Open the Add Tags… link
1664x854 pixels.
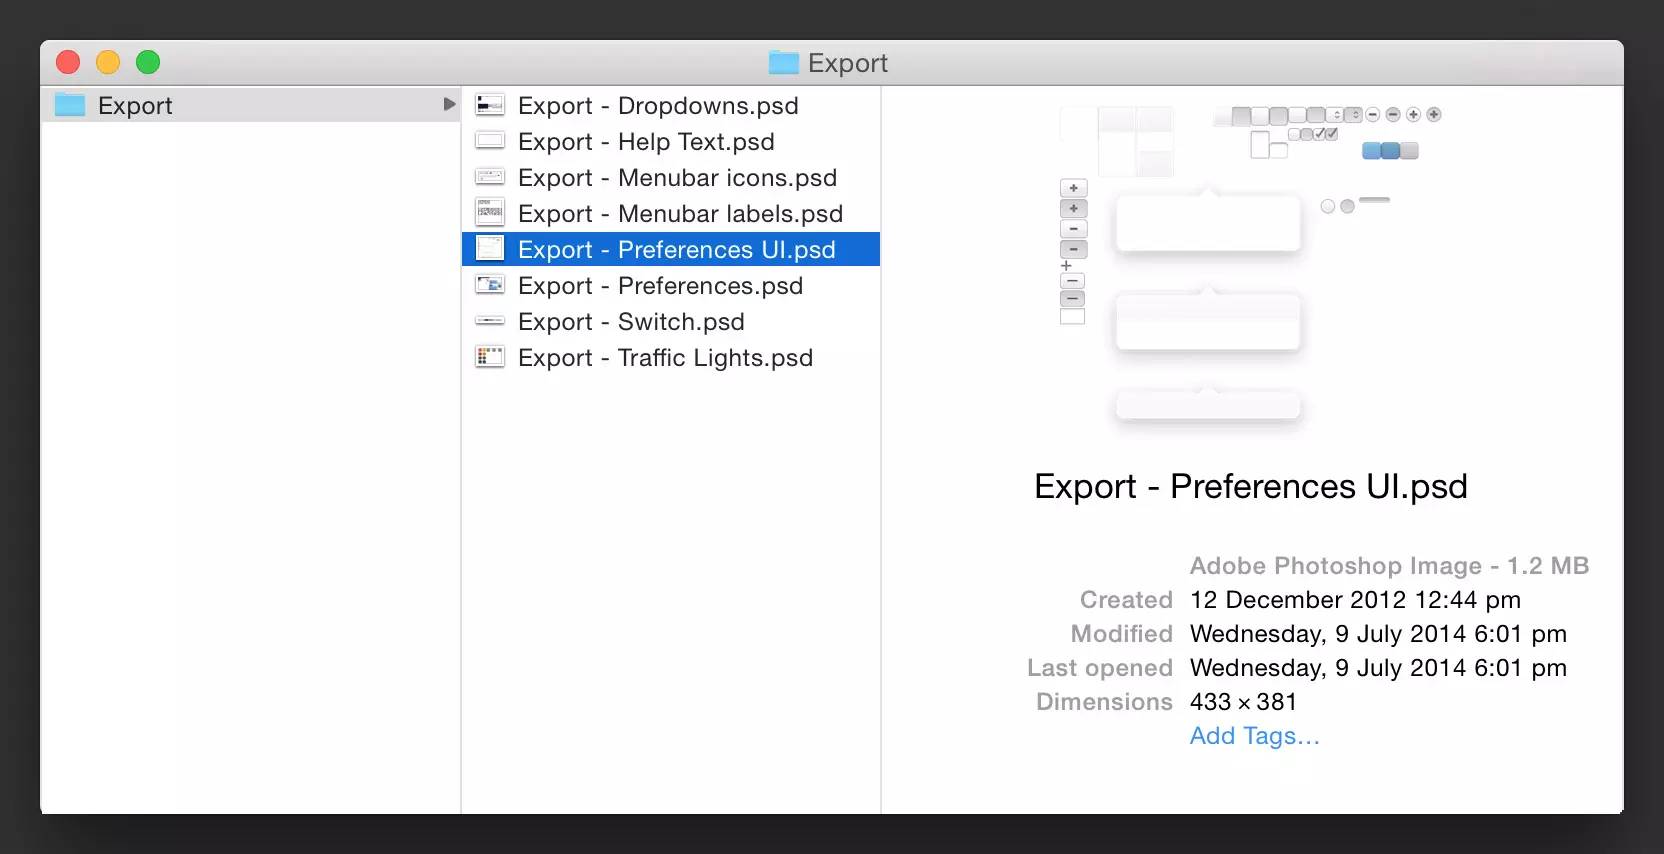click(x=1254, y=736)
